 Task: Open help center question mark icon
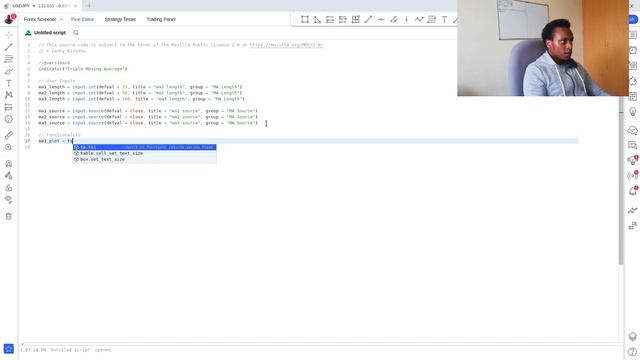(x=633, y=352)
